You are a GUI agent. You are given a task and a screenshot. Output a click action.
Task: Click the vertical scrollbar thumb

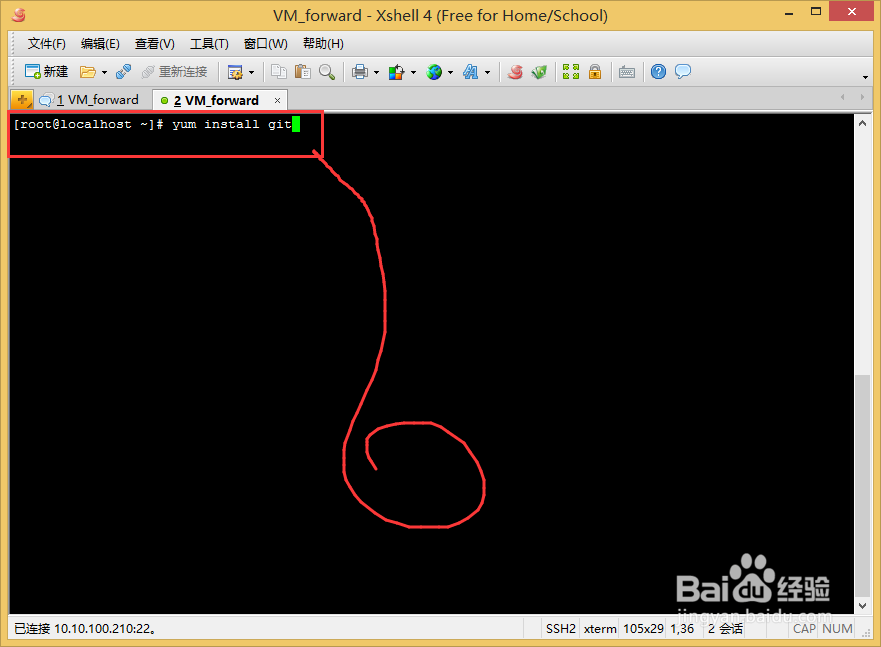862,486
